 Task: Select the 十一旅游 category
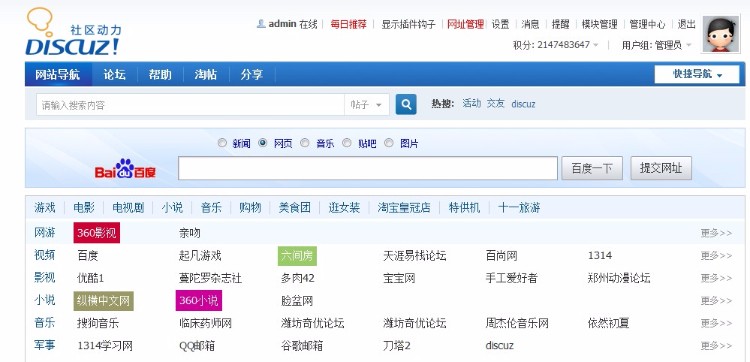point(519,208)
